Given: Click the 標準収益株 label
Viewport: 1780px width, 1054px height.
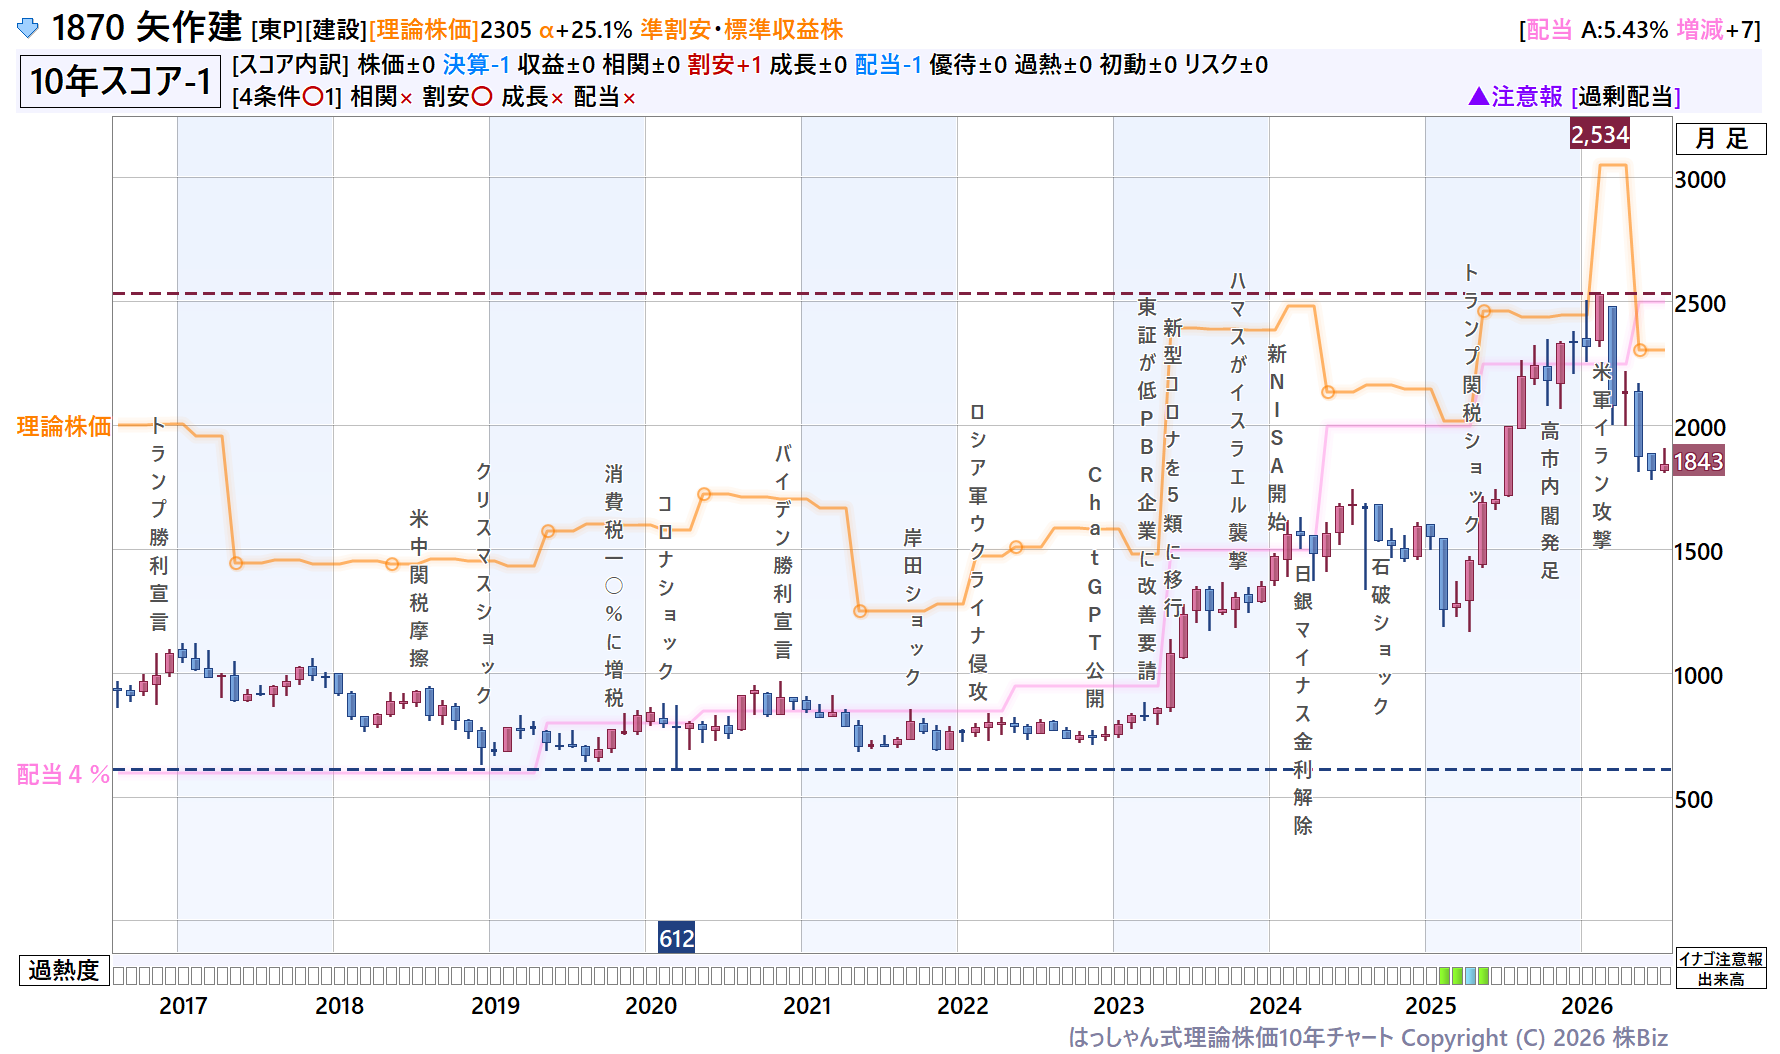Looking at the screenshot, I should 784,30.
